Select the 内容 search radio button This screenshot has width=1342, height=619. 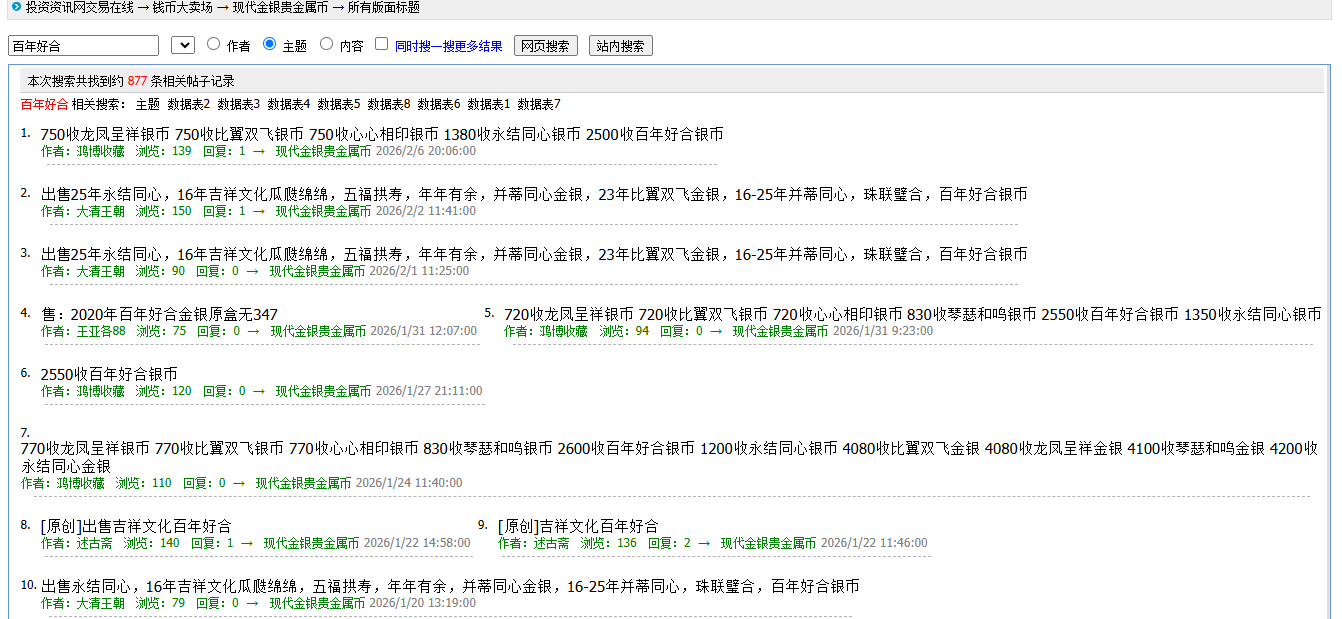click(325, 42)
